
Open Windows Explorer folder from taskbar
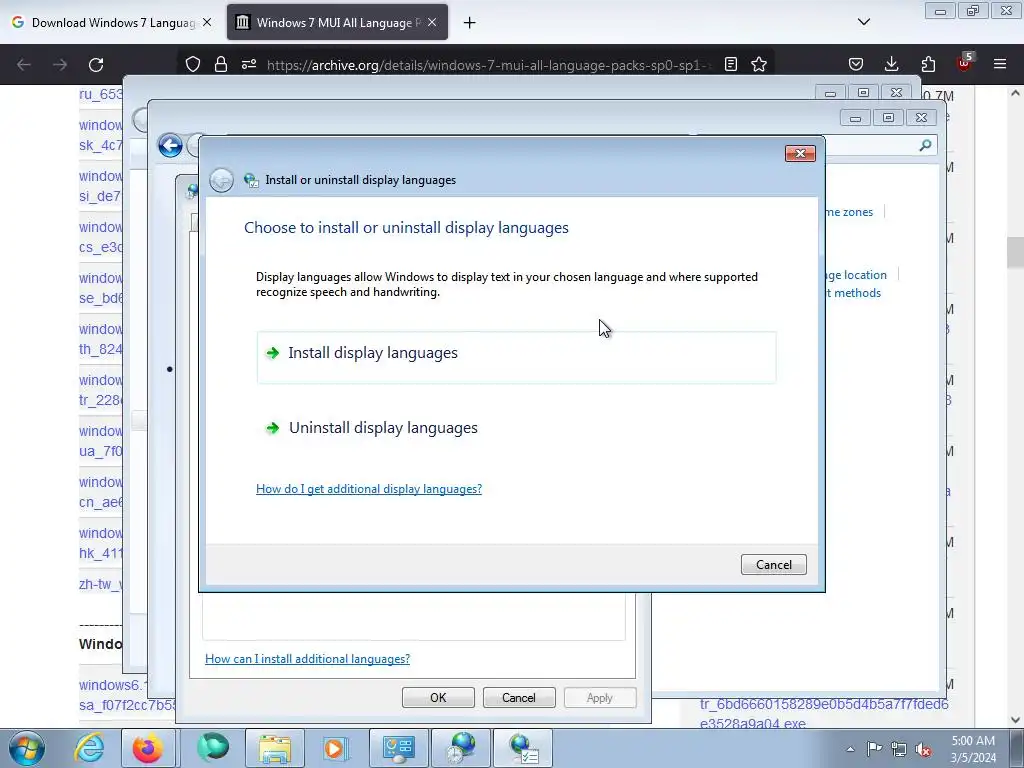275,748
